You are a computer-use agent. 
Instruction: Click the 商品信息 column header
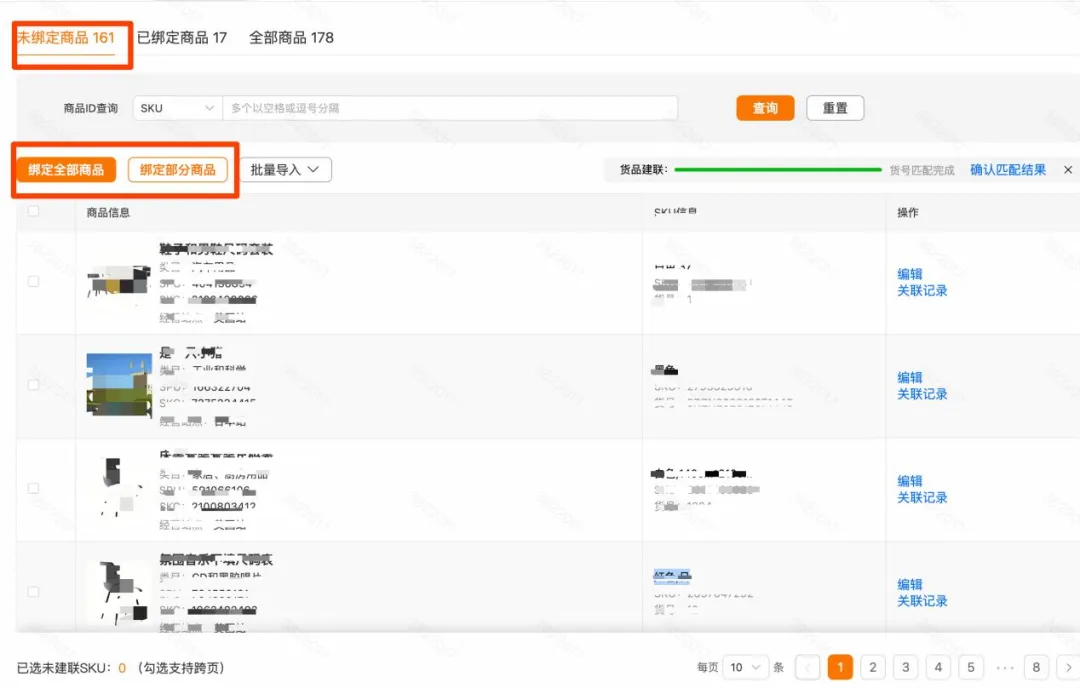coord(108,212)
